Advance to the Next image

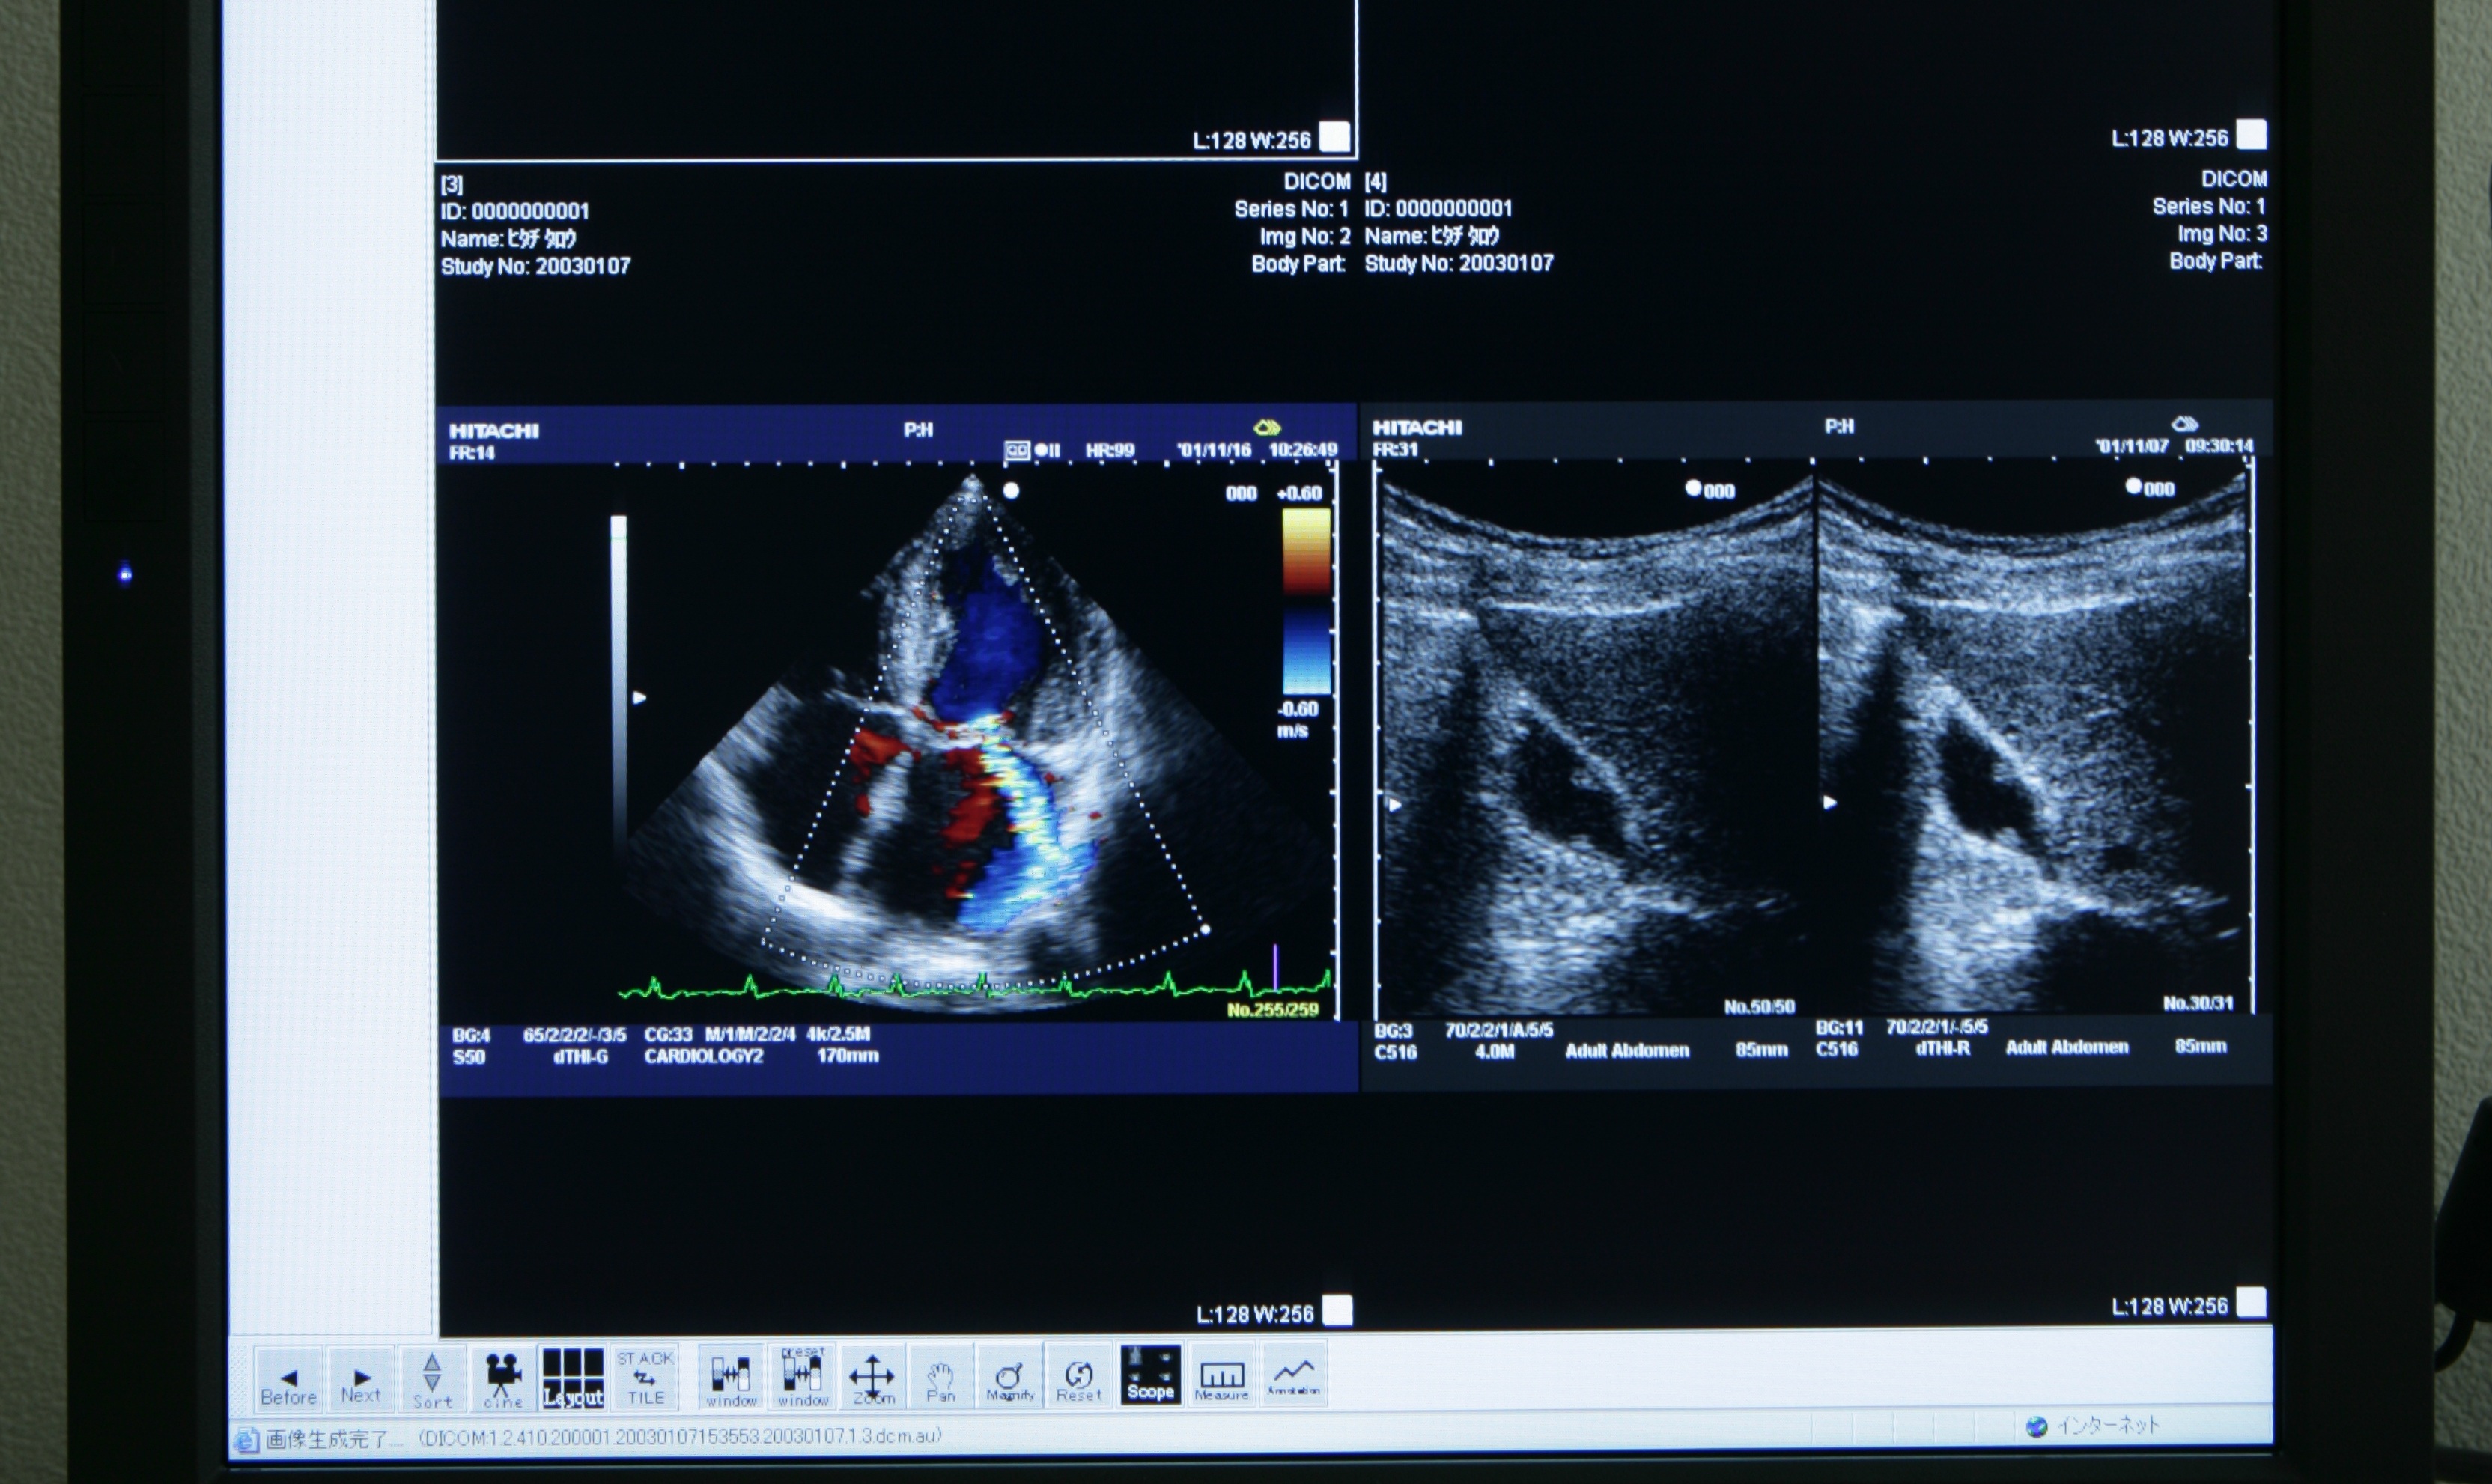pos(361,1378)
